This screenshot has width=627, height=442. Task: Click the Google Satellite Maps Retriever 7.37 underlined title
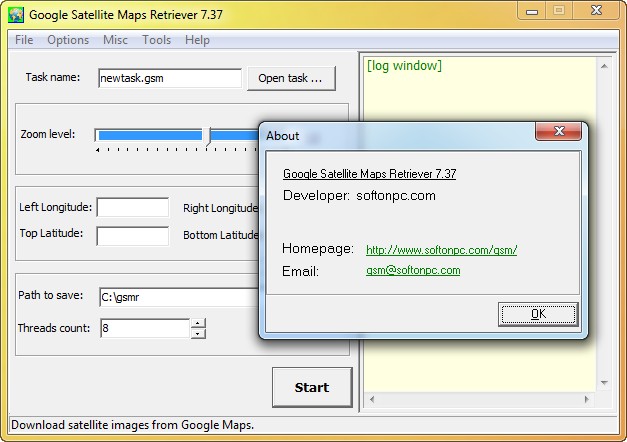point(369,174)
